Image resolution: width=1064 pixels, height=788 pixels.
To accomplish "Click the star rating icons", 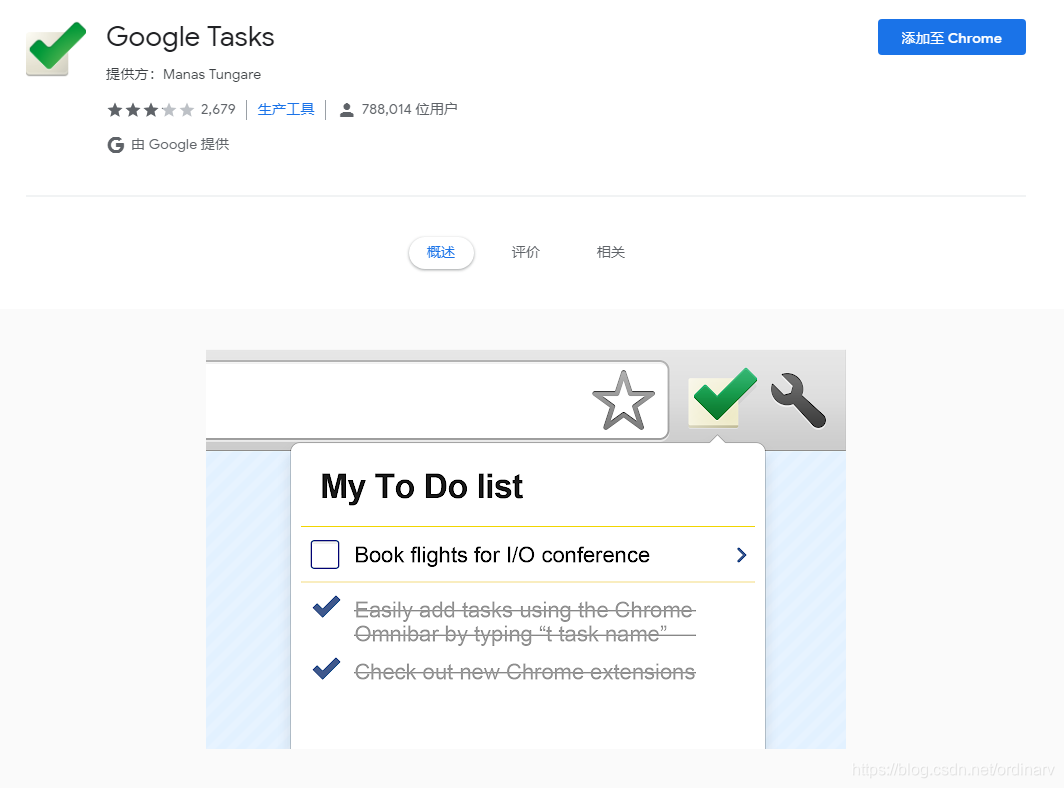I will pyautogui.click(x=151, y=109).
